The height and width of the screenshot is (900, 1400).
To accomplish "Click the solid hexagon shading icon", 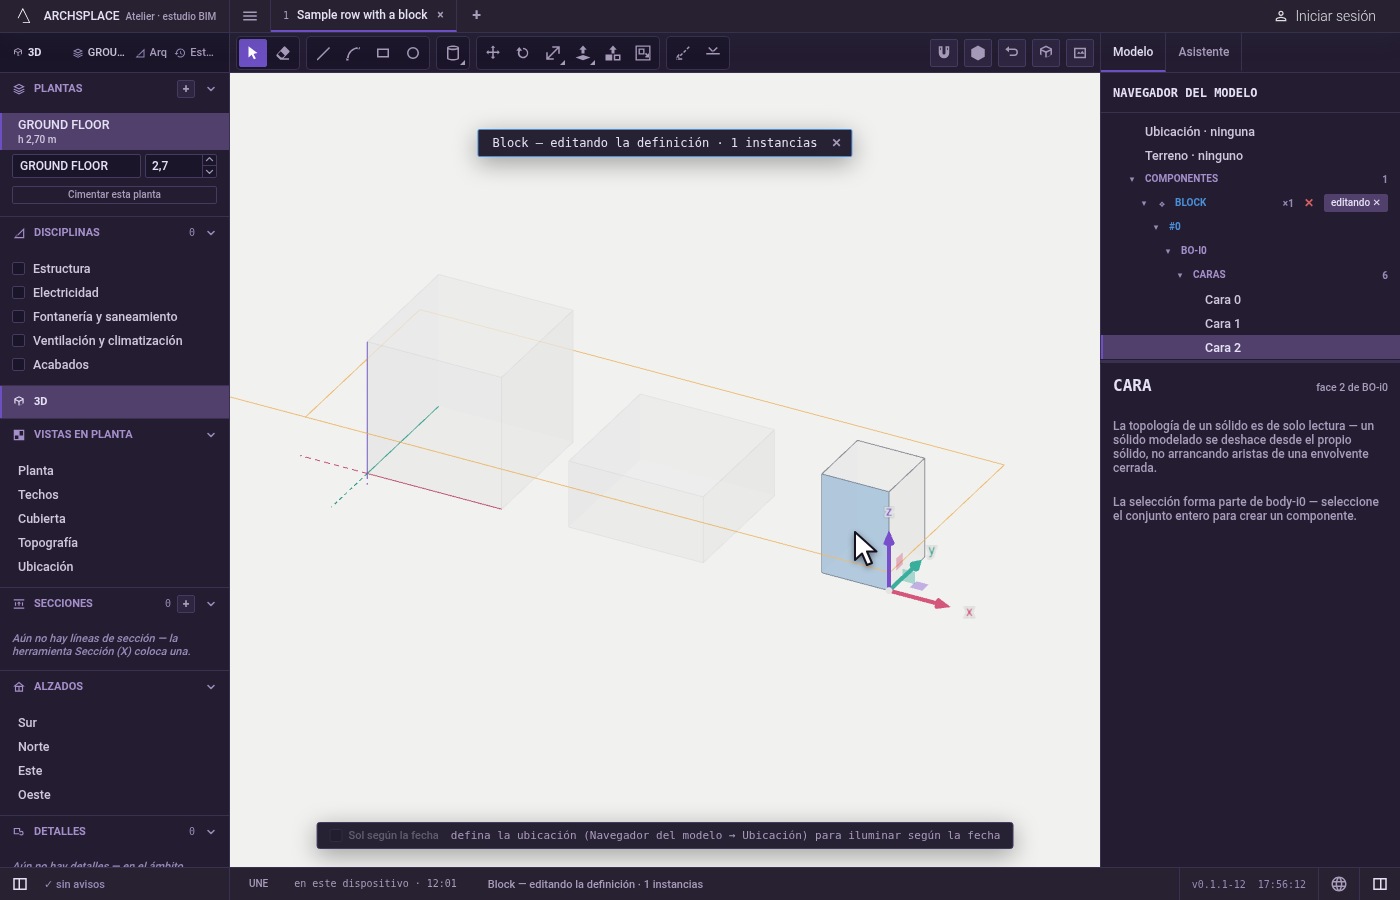I will (978, 53).
